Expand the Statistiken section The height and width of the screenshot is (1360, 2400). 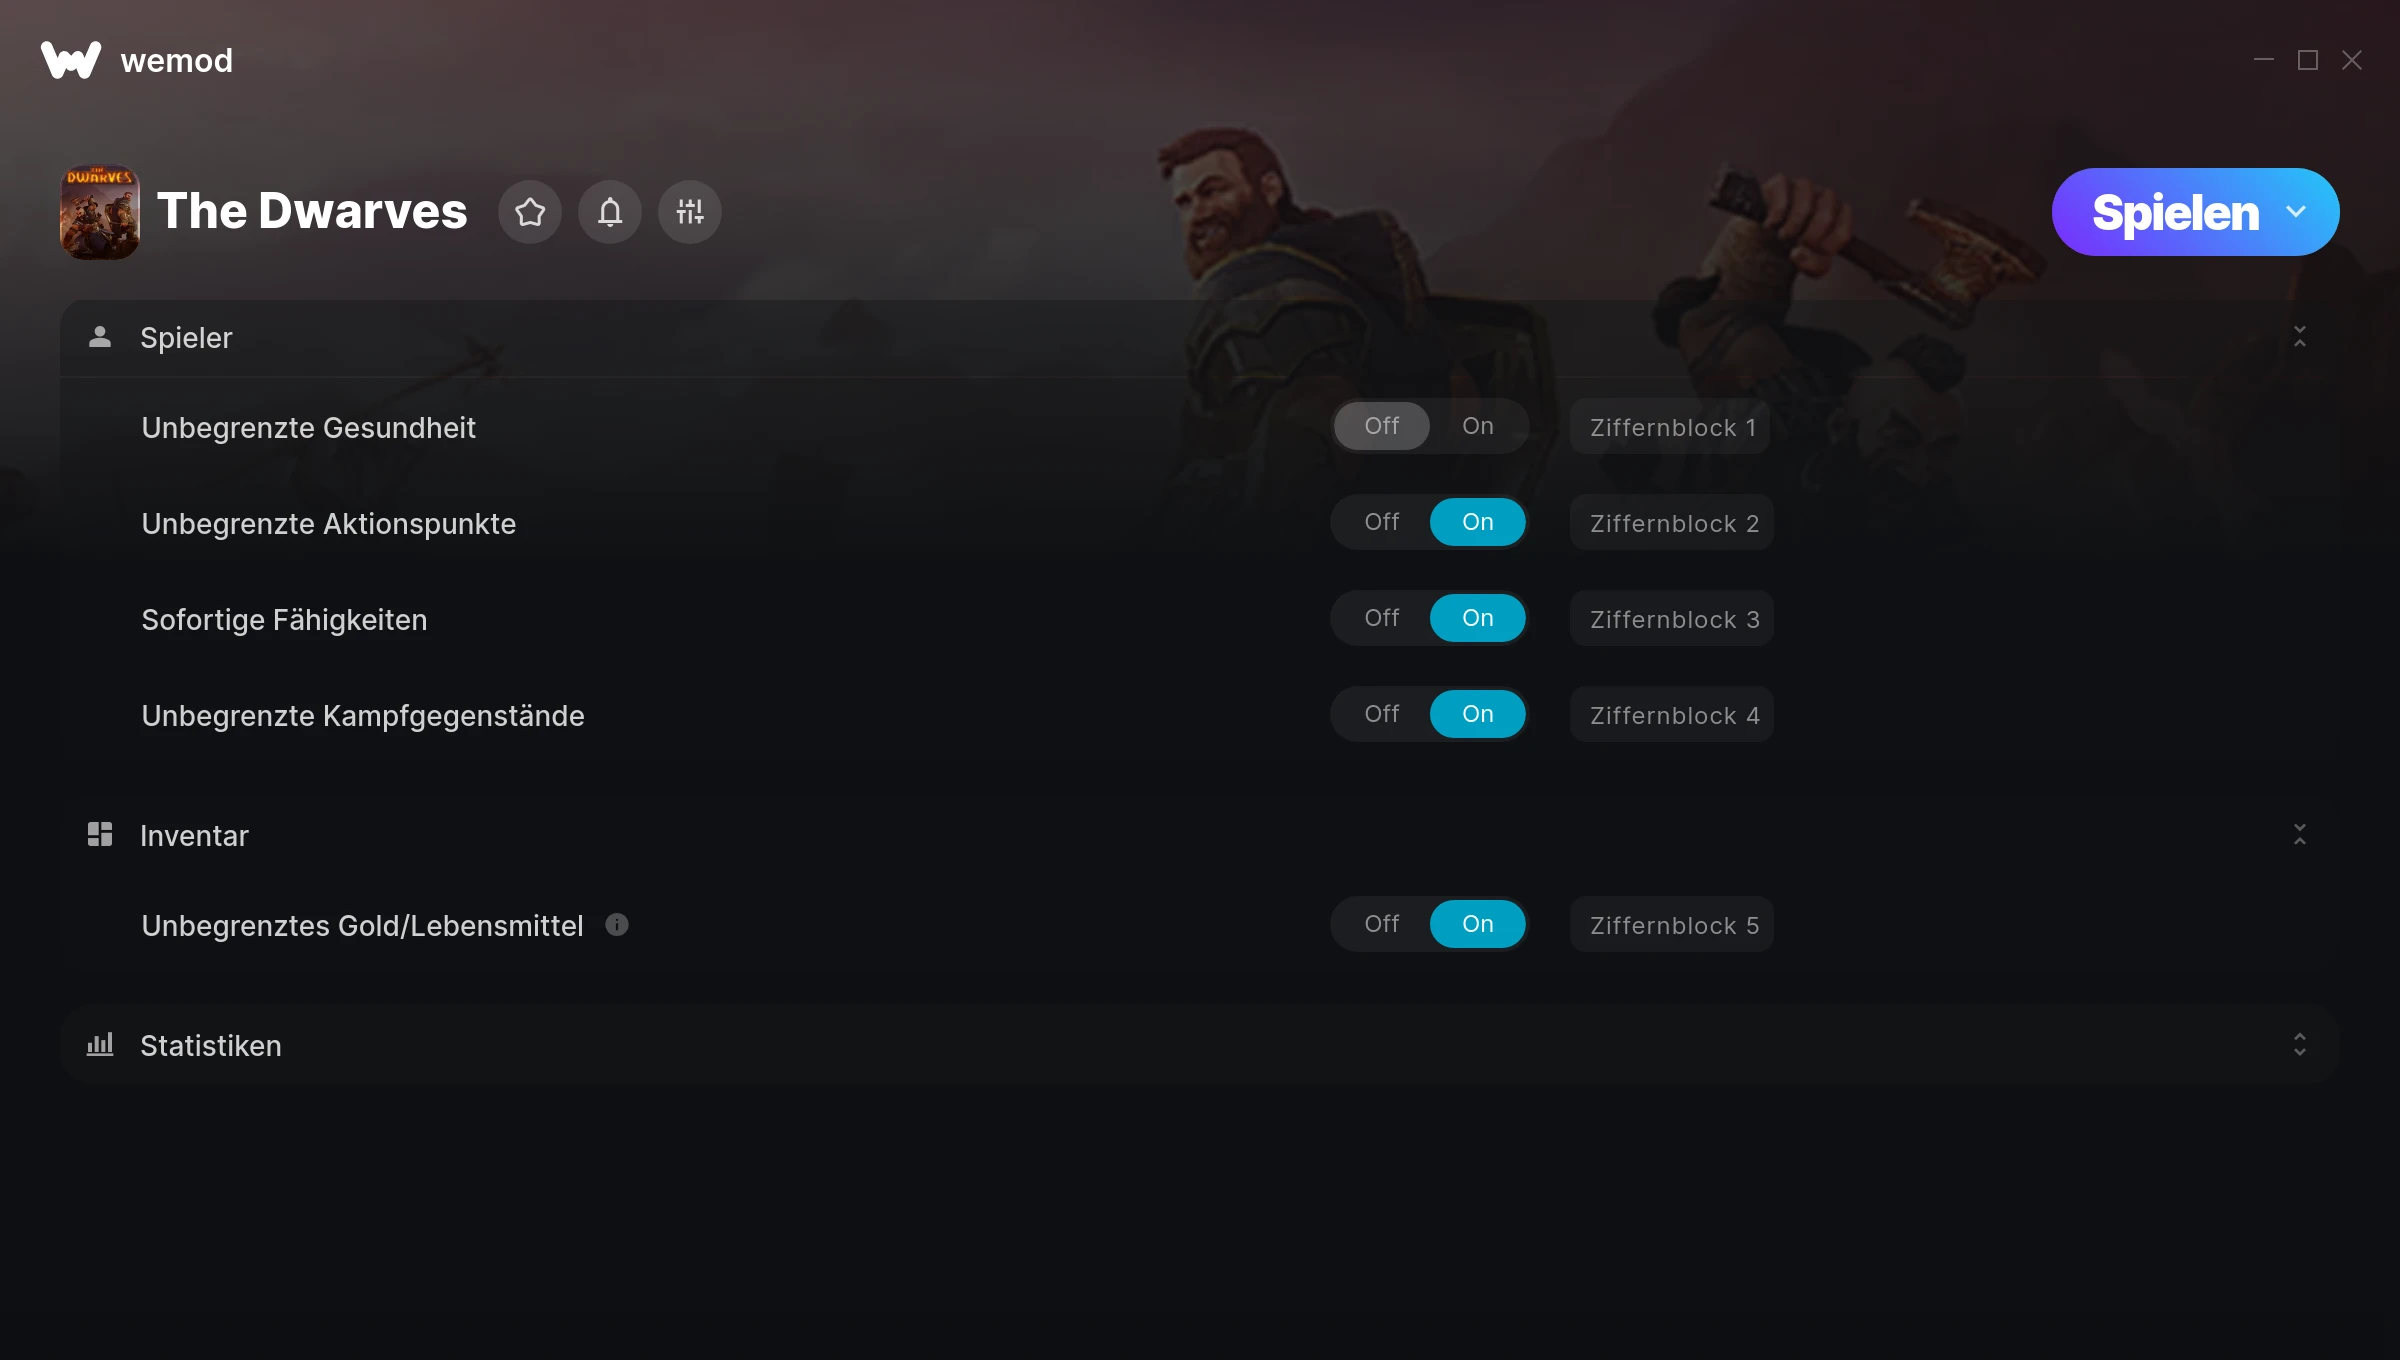[x=2300, y=1045]
